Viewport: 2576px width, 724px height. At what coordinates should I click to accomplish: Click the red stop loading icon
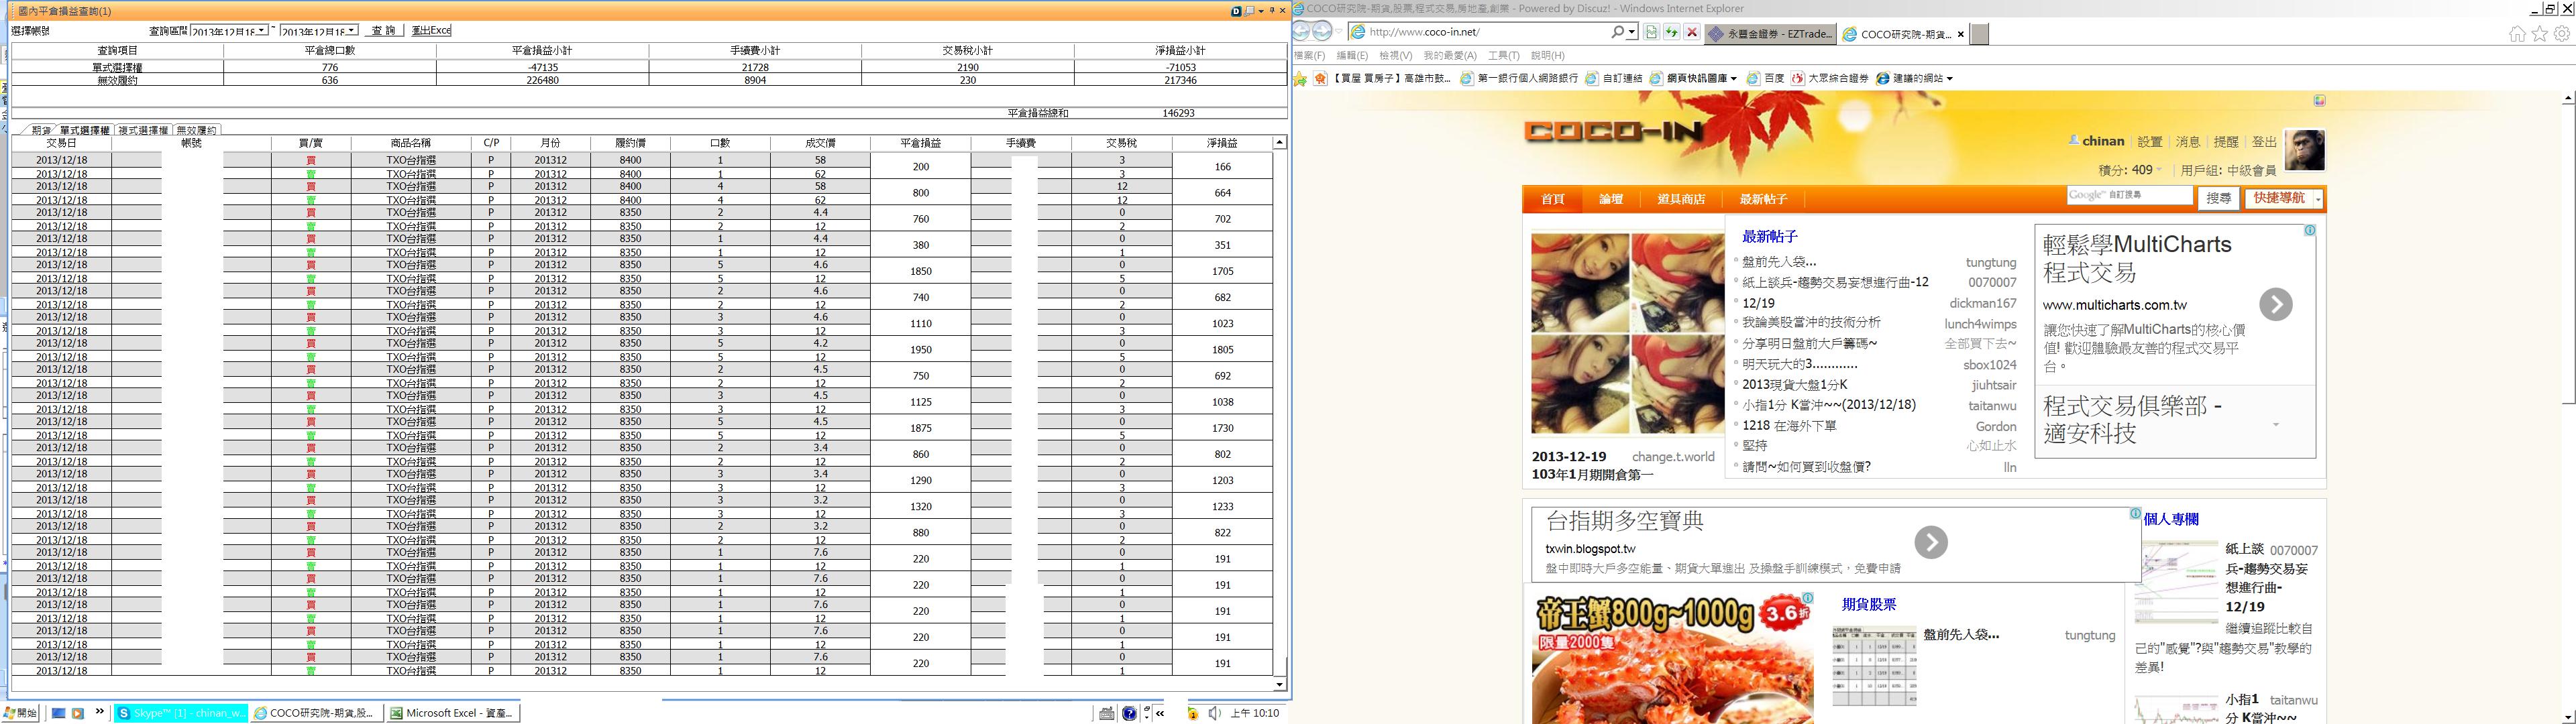pyautogui.click(x=1692, y=32)
